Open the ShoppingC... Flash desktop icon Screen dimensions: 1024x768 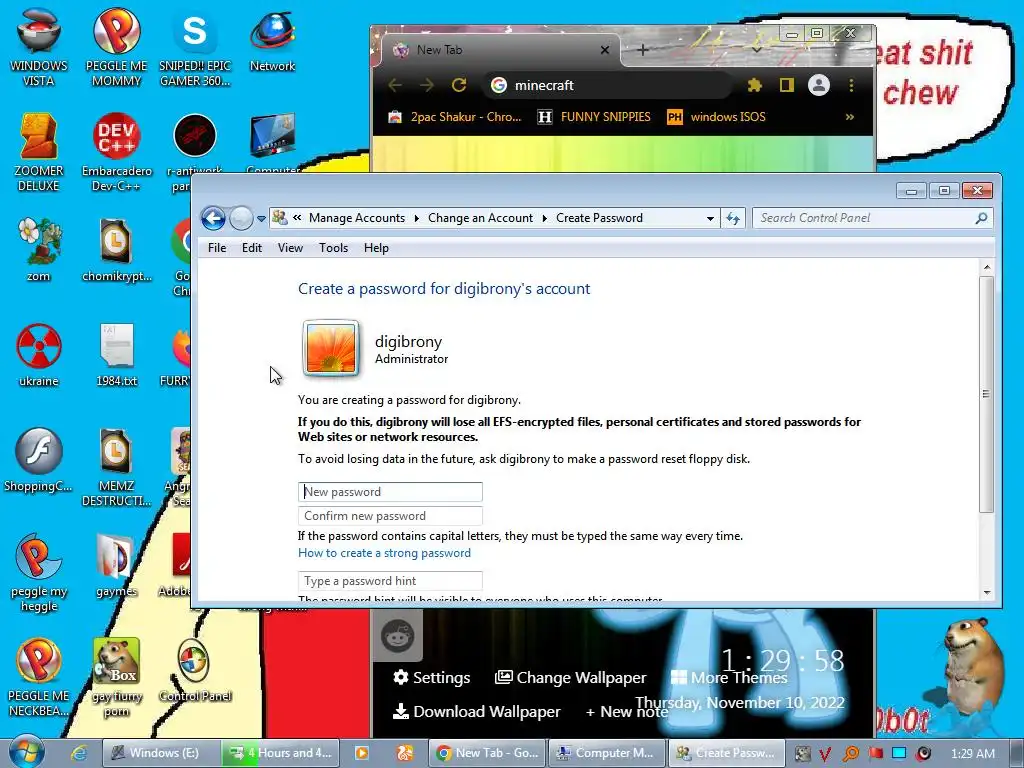(39, 460)
